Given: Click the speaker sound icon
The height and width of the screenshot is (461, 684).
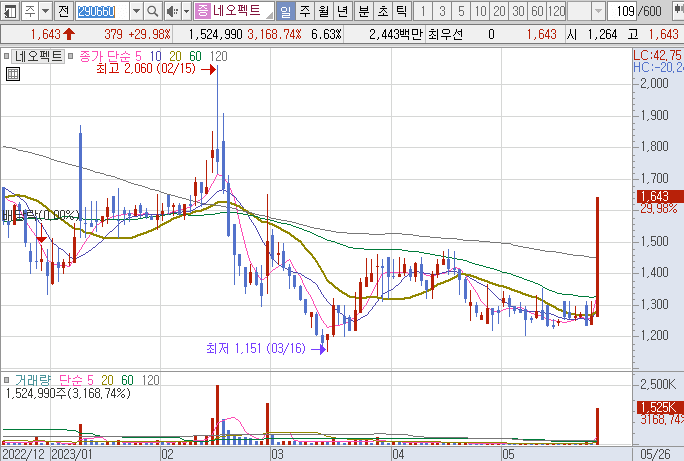Looking at the screenshot, I should (x=172, y=11).
